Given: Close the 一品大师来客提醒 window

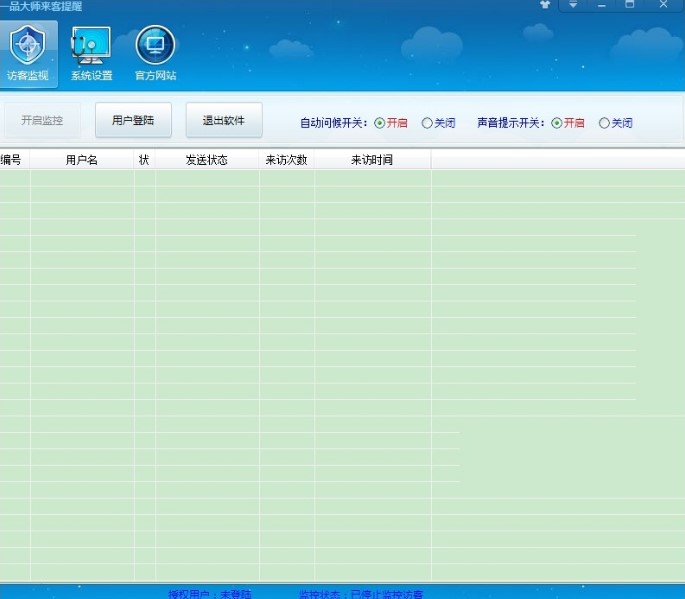Looking at the screenshot, I should point(663,5).
